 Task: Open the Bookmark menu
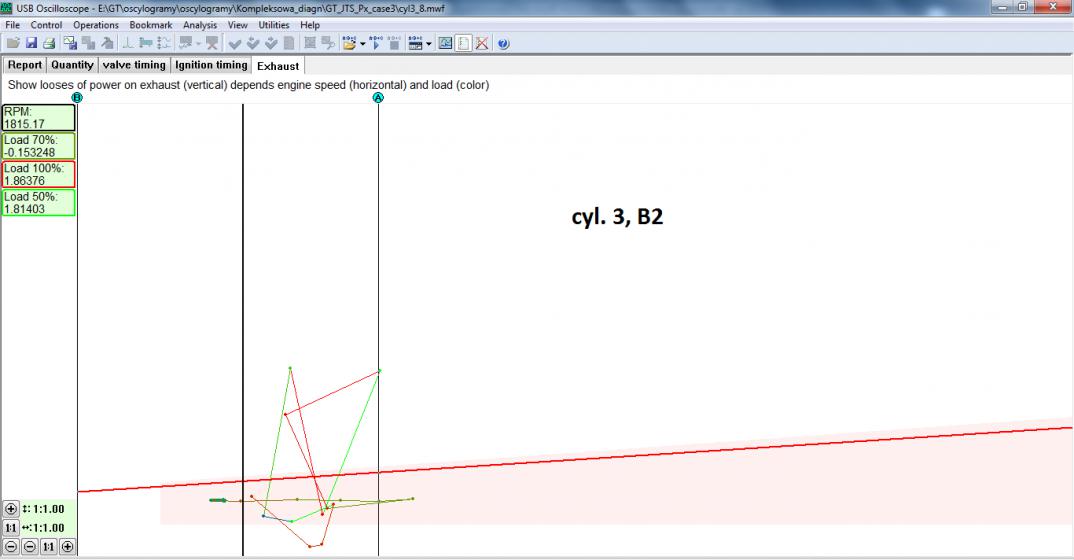click(x=150, y=24)
